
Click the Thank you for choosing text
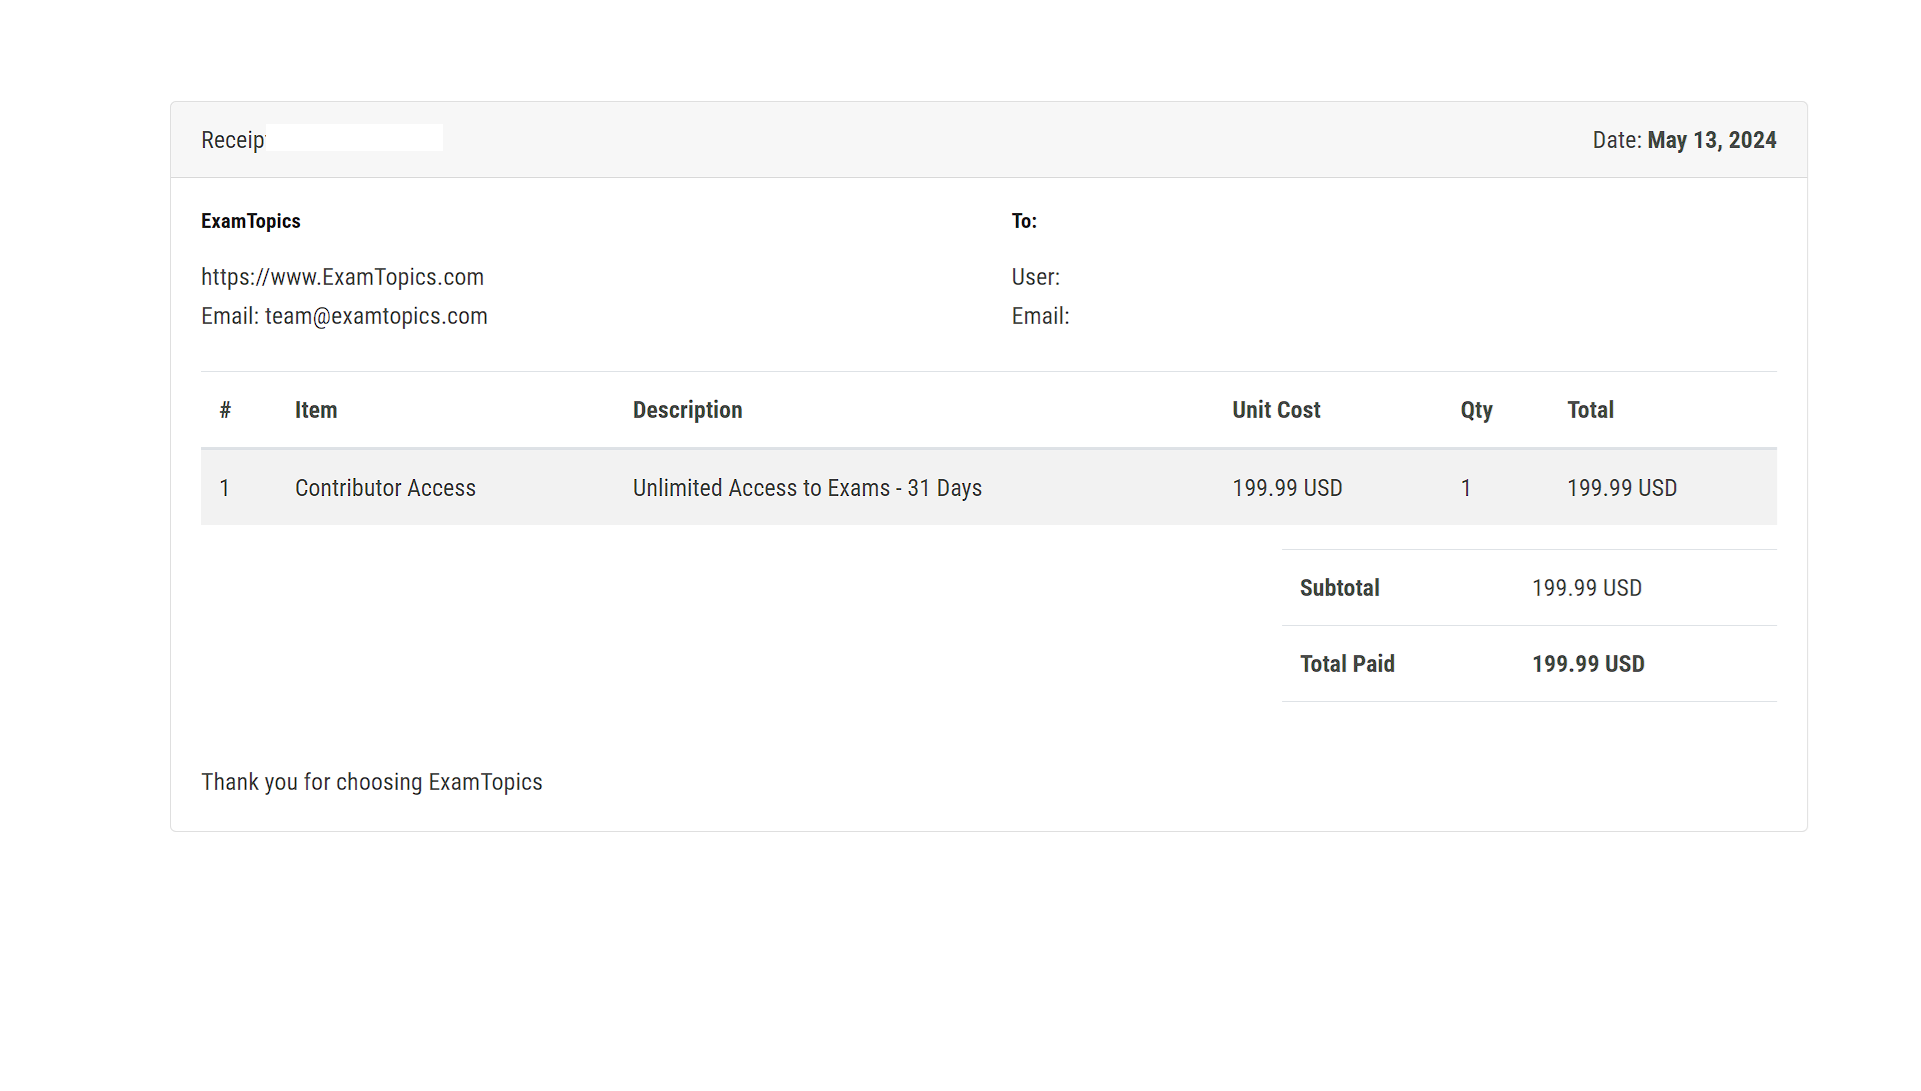tap(371, 782)
